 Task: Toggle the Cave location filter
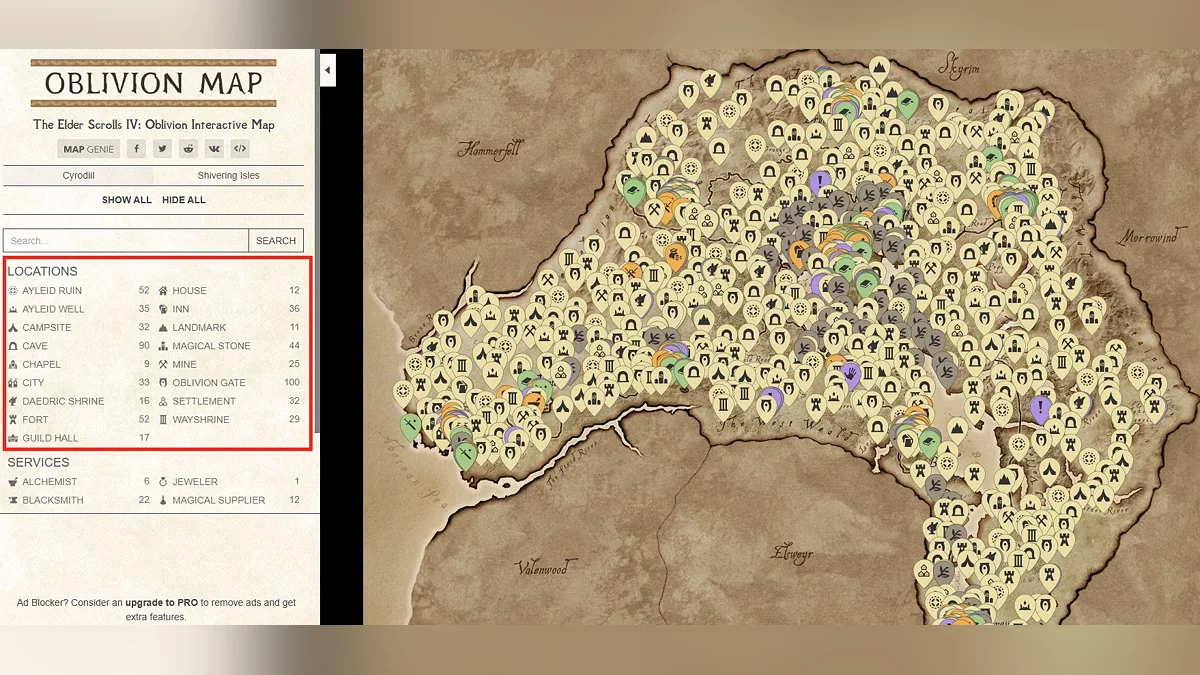click(x=35, y=346)
